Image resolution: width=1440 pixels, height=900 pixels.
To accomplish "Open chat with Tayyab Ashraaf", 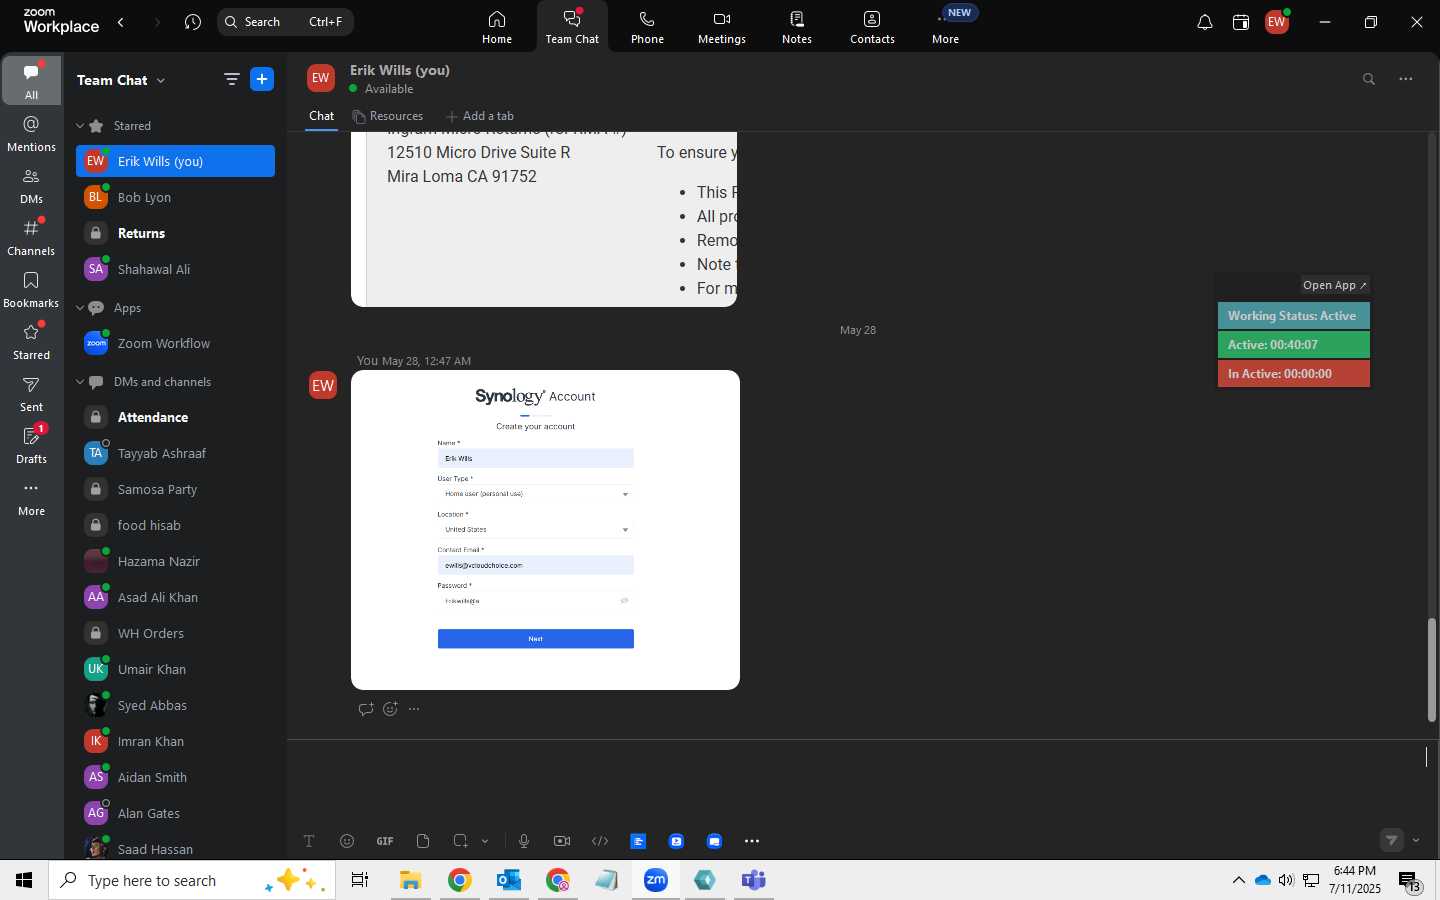I will pyautogui.click(x=176, y=453).
